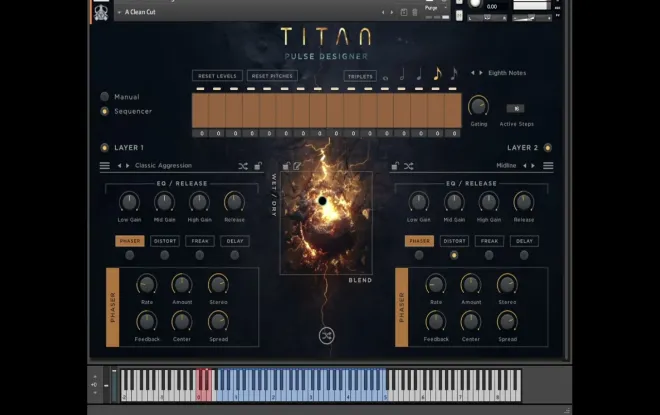Select the previous Layer 2 sound arrow
This screenshot has height=415, width=660.
524,166
